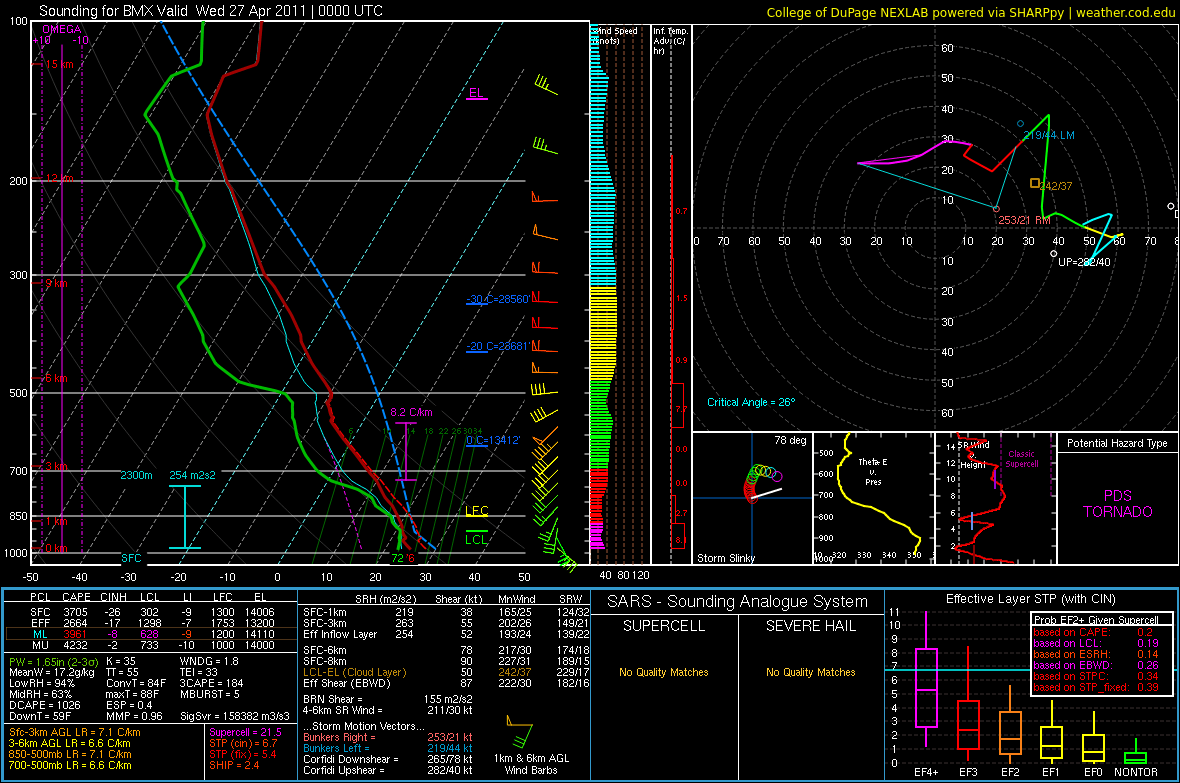The width and height of the screenshot is (1180, 783).
Task: Click the '12 km' height marker
Action: [x=59, y=178]
